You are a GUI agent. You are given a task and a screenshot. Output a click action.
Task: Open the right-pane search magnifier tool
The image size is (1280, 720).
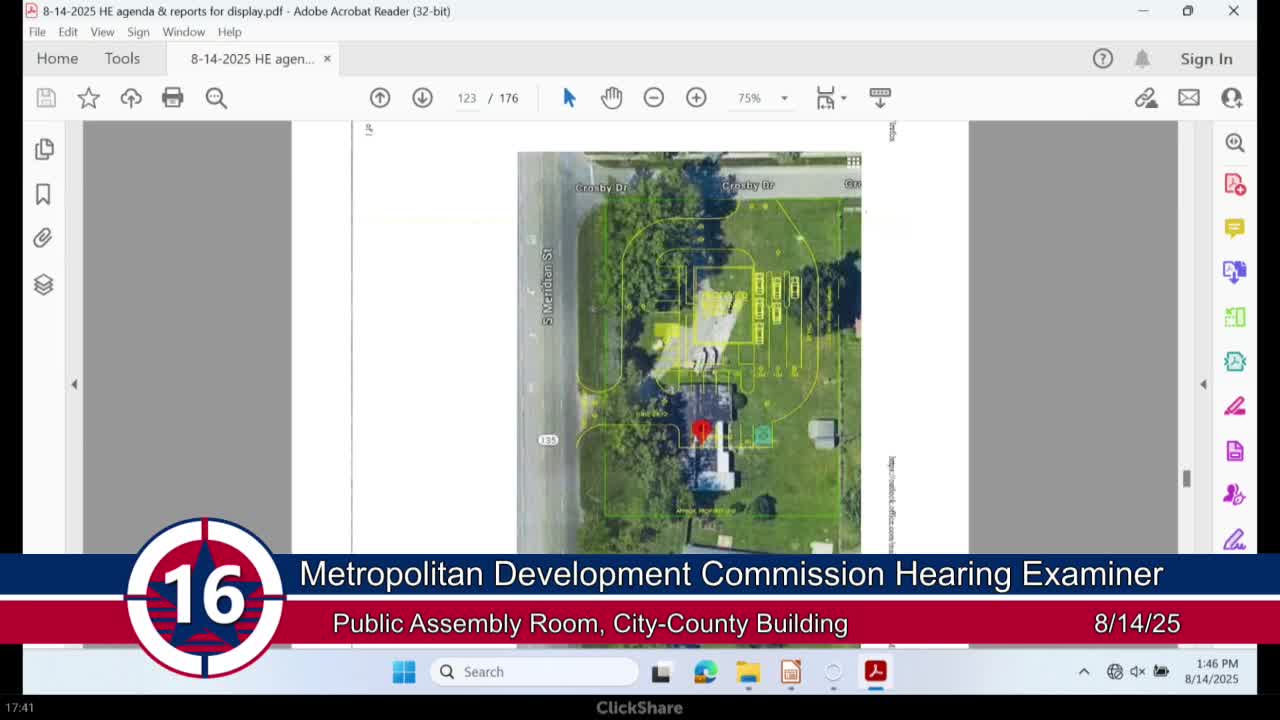[1235, 143]
